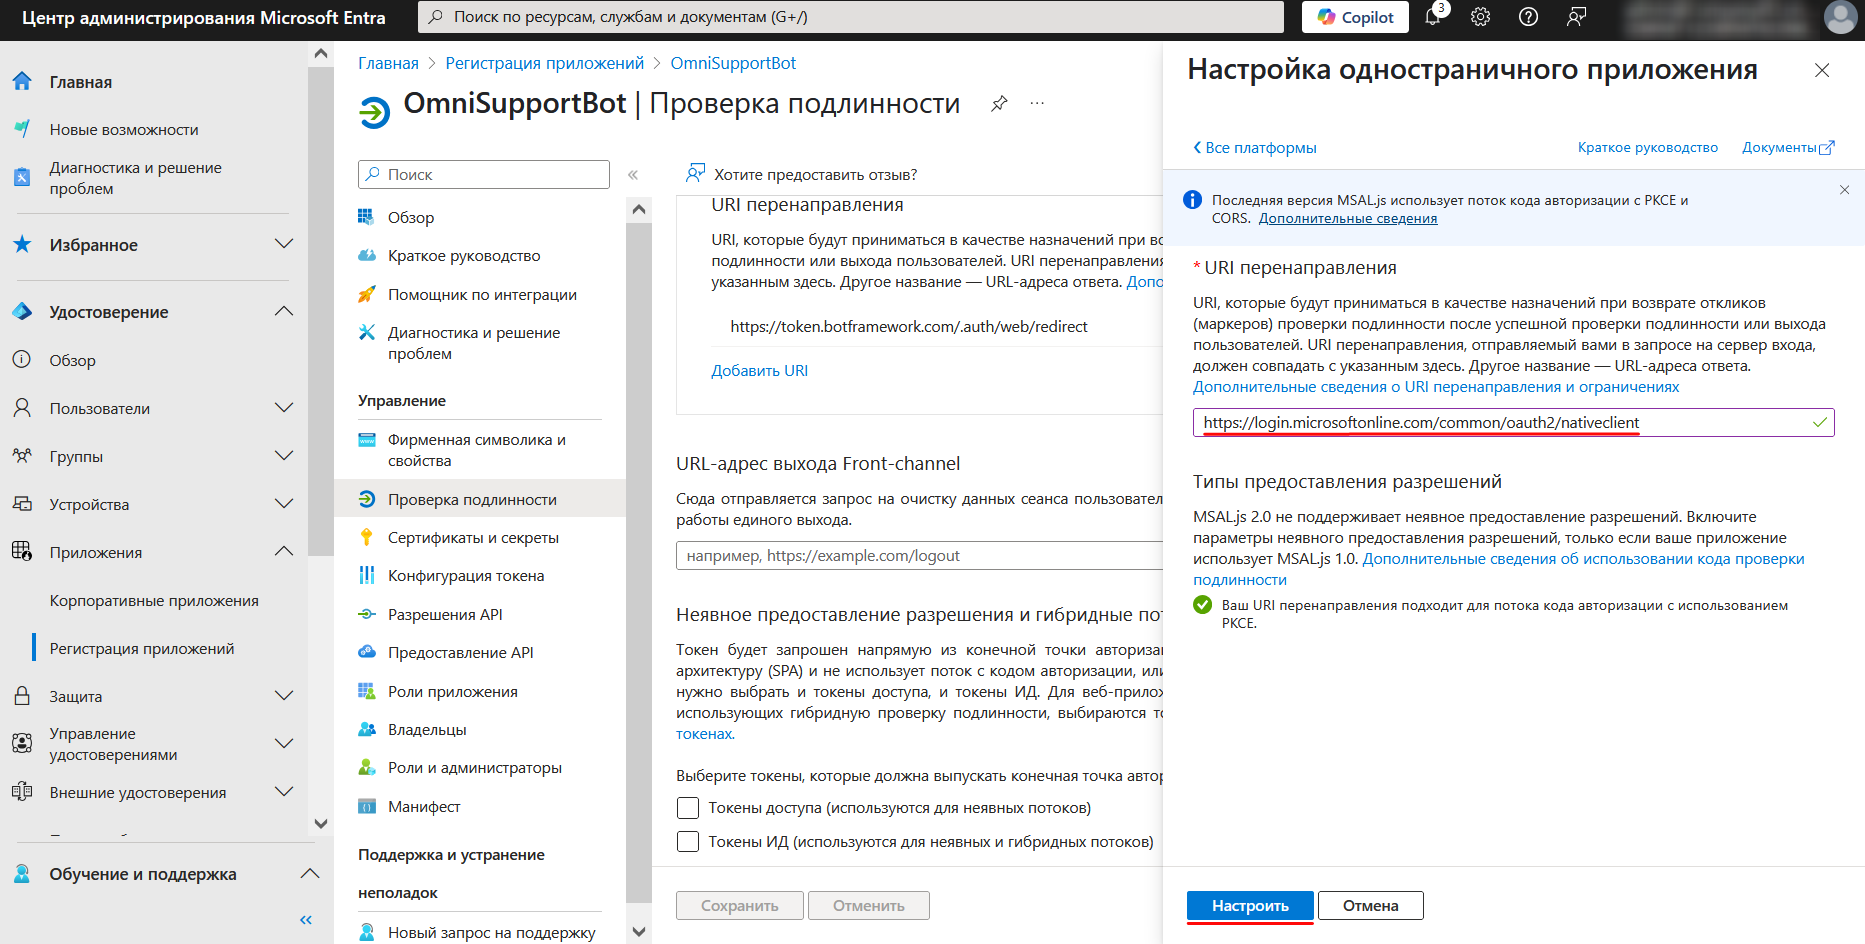1865x944 pixels.
Task: Open Обзор in resource menu
Action: pyautogui.click(x=411, y=218)
